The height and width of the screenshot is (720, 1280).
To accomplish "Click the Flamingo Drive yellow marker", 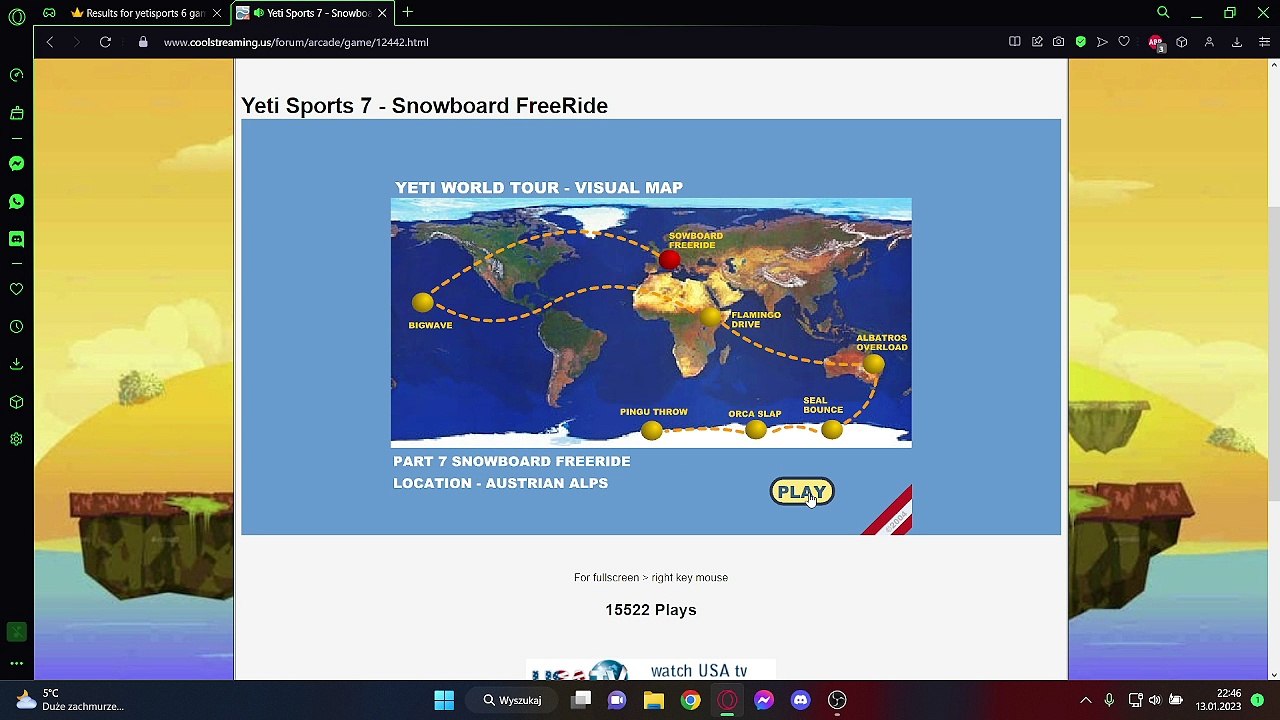I will (x=711, y=318).
